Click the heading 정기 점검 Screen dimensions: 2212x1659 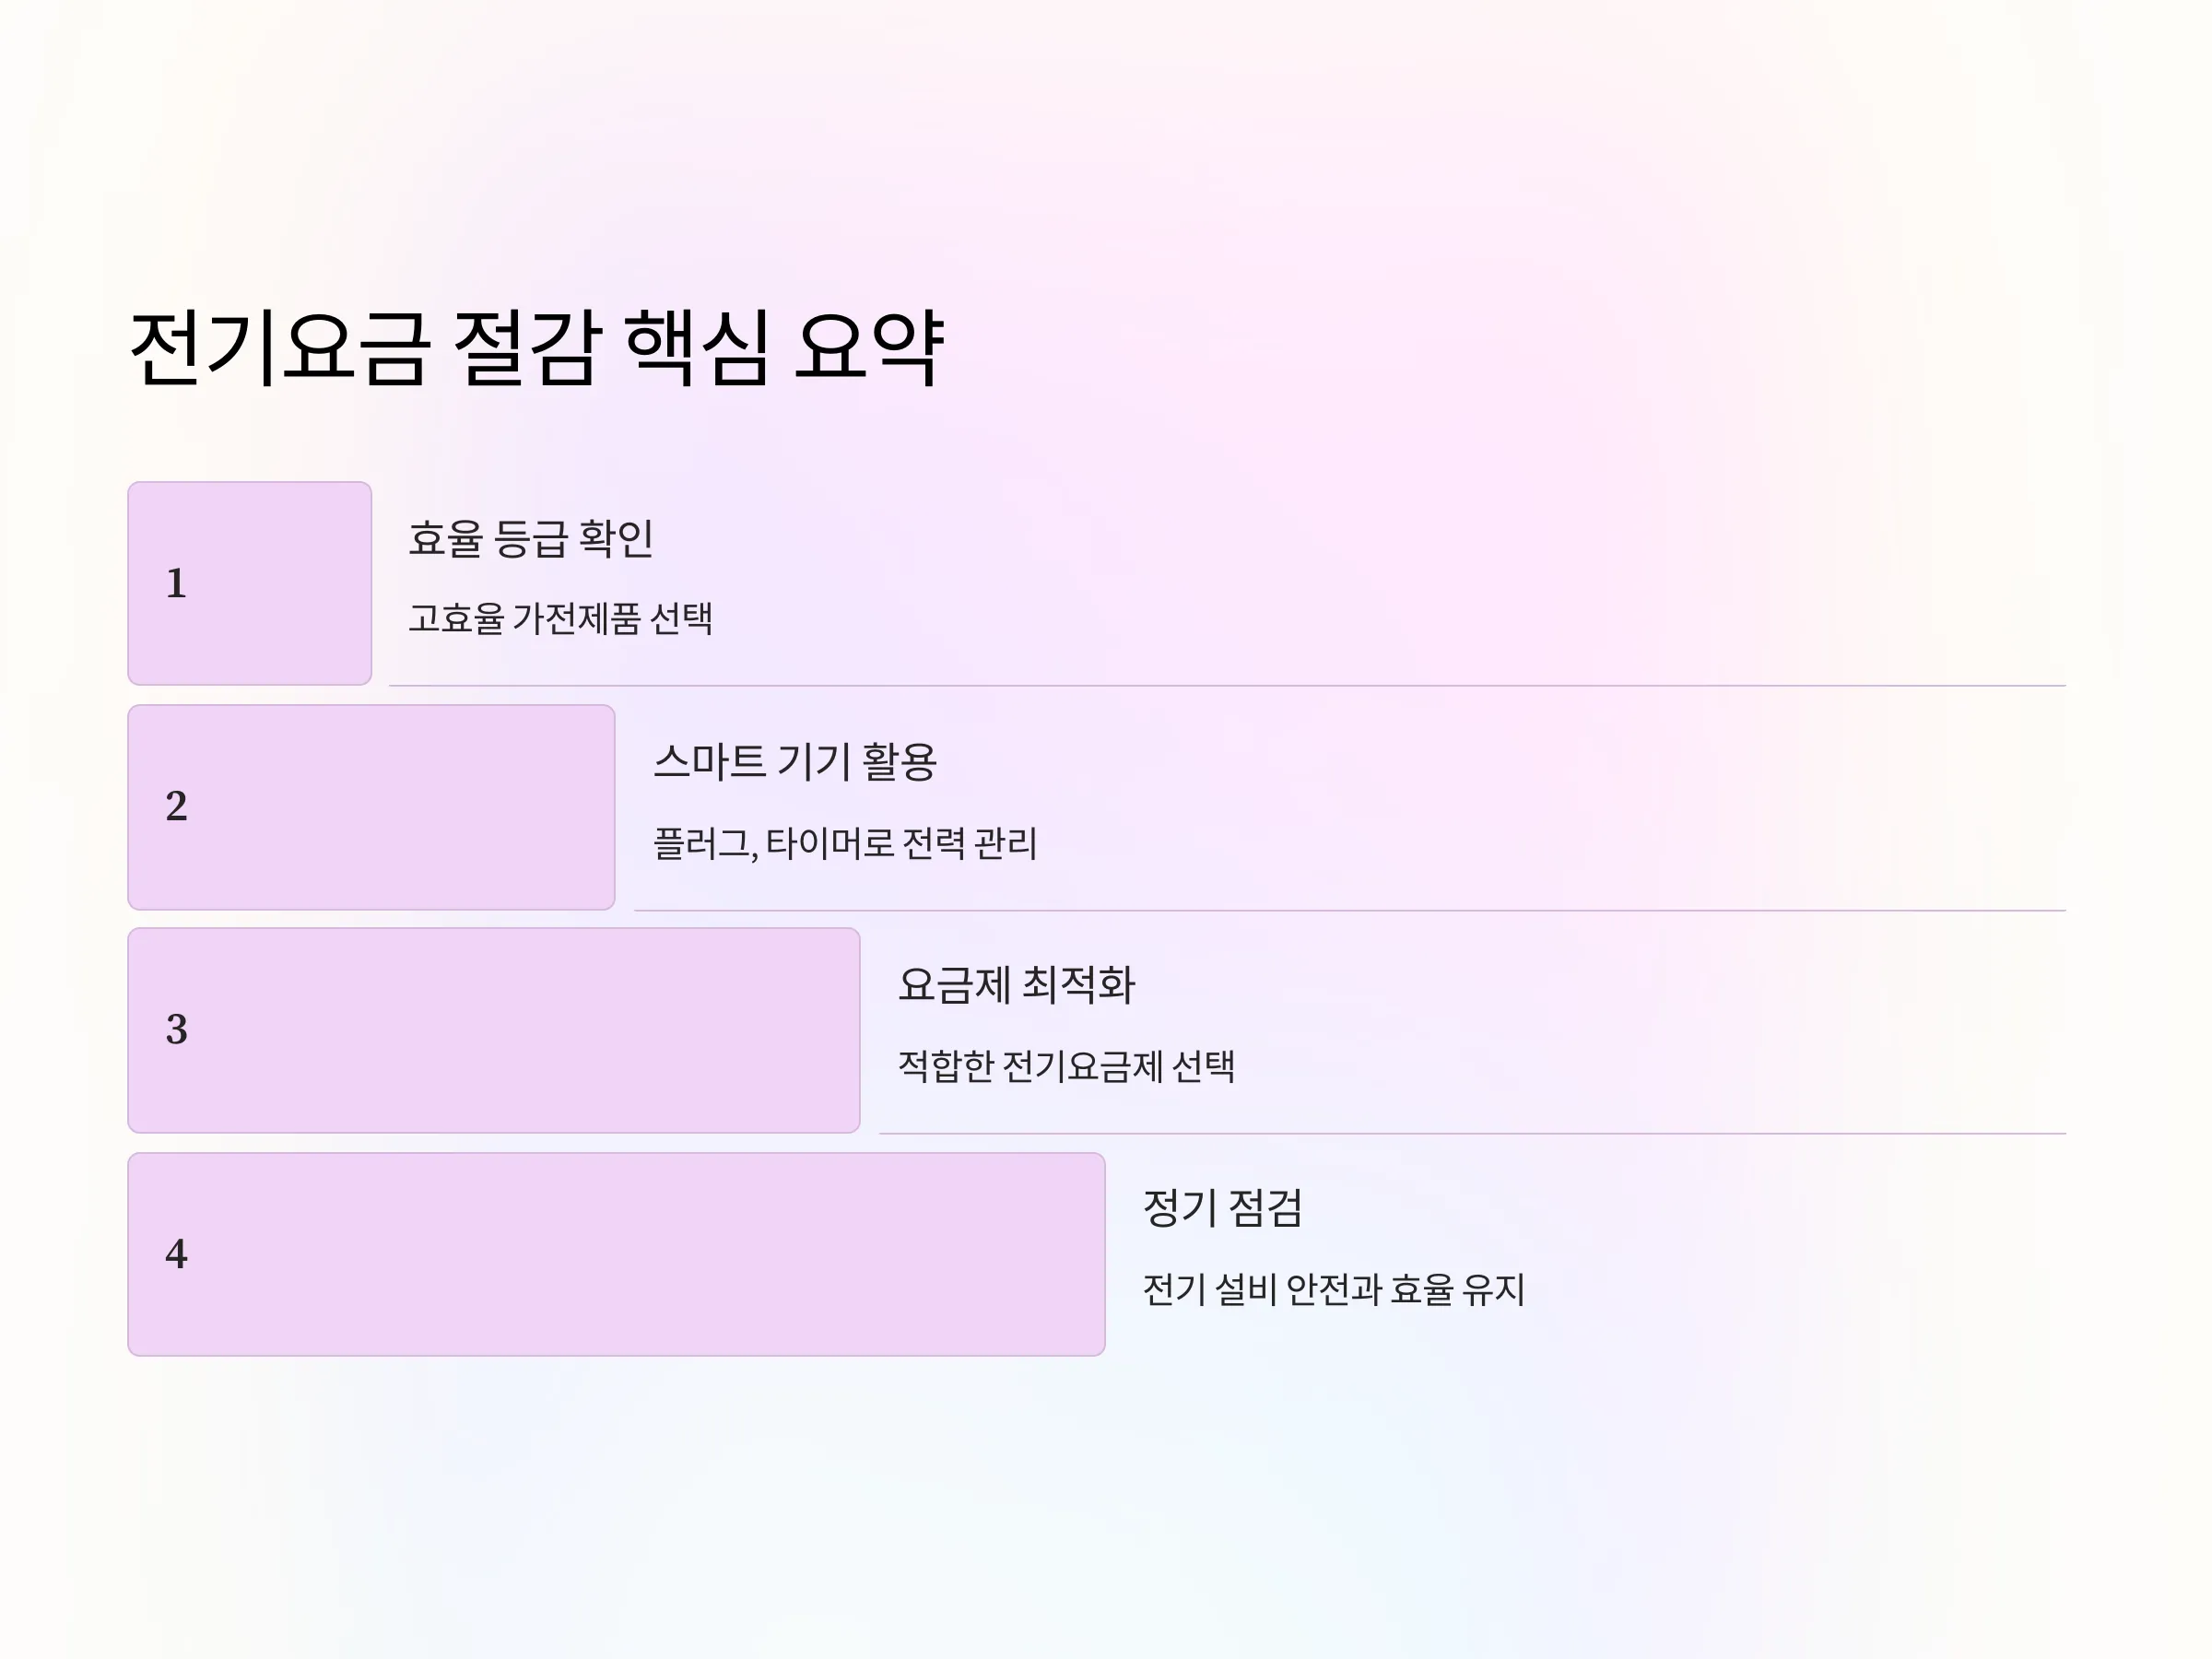click(1222, 1207)
